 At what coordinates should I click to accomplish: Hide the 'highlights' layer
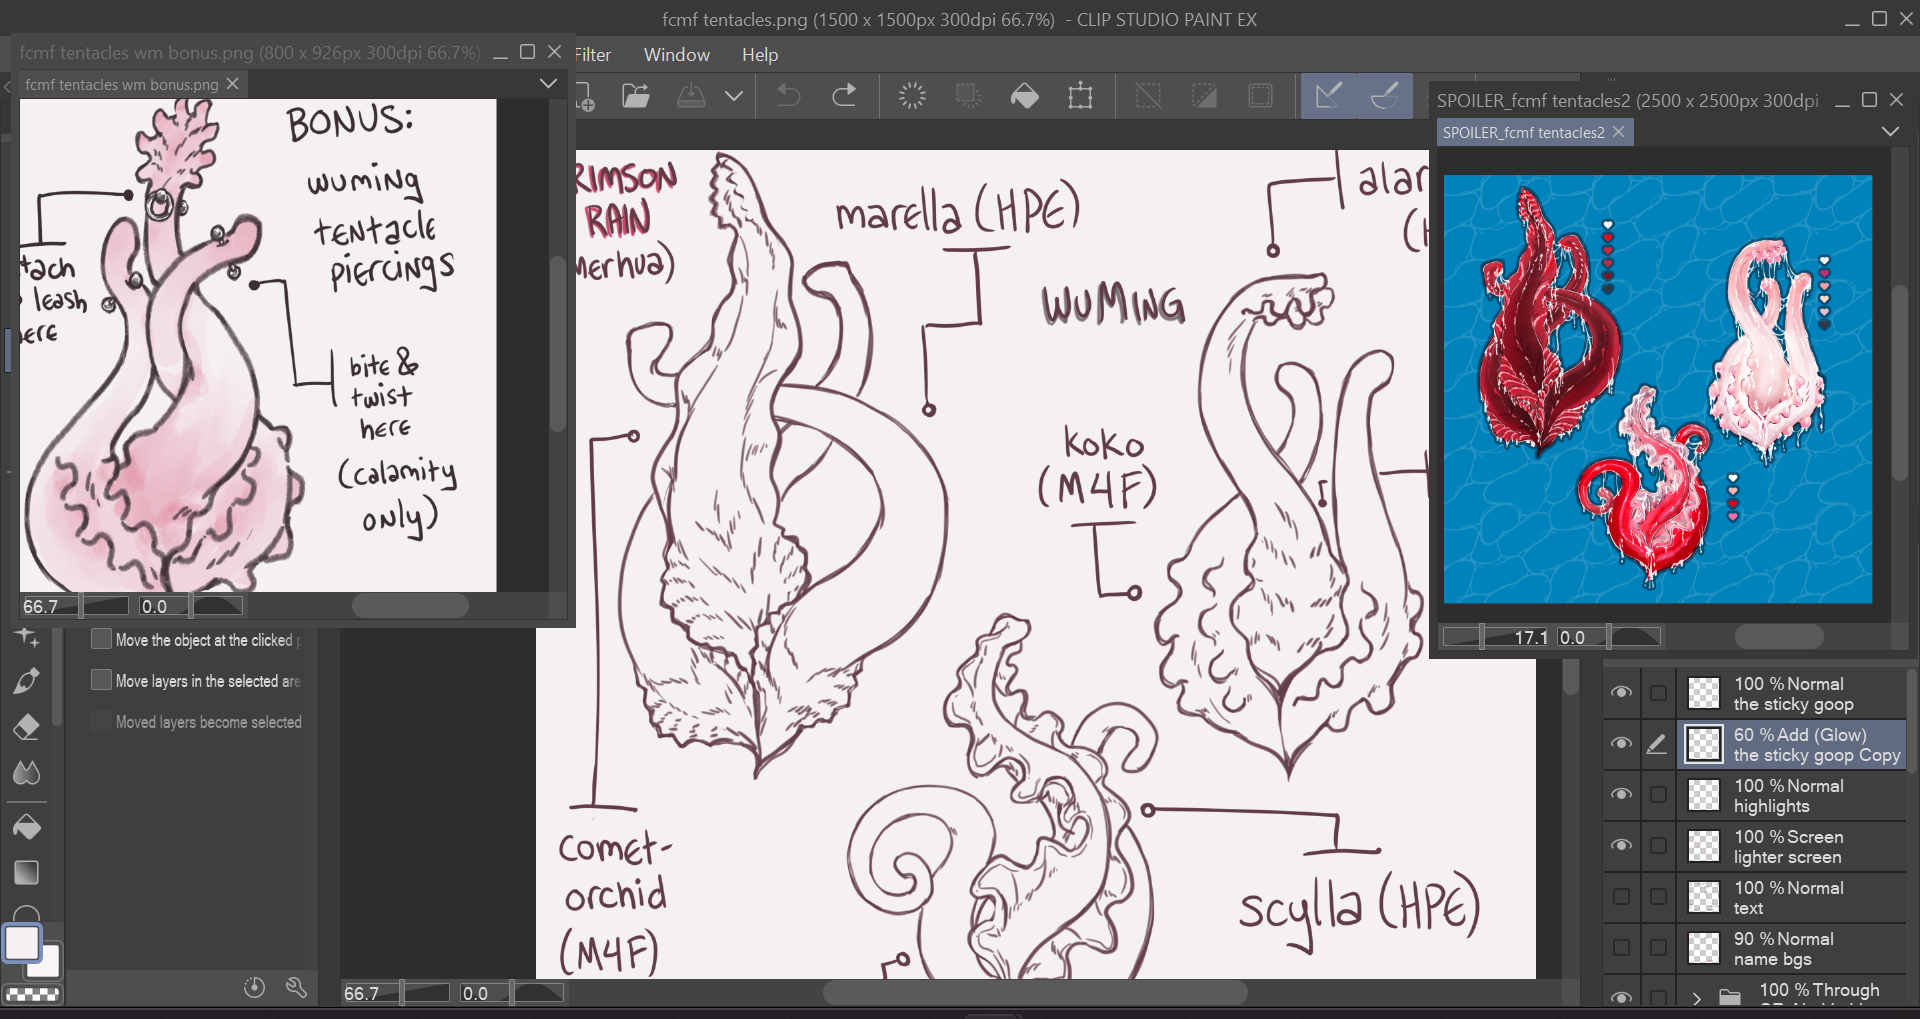click(x=1621, y=795)
